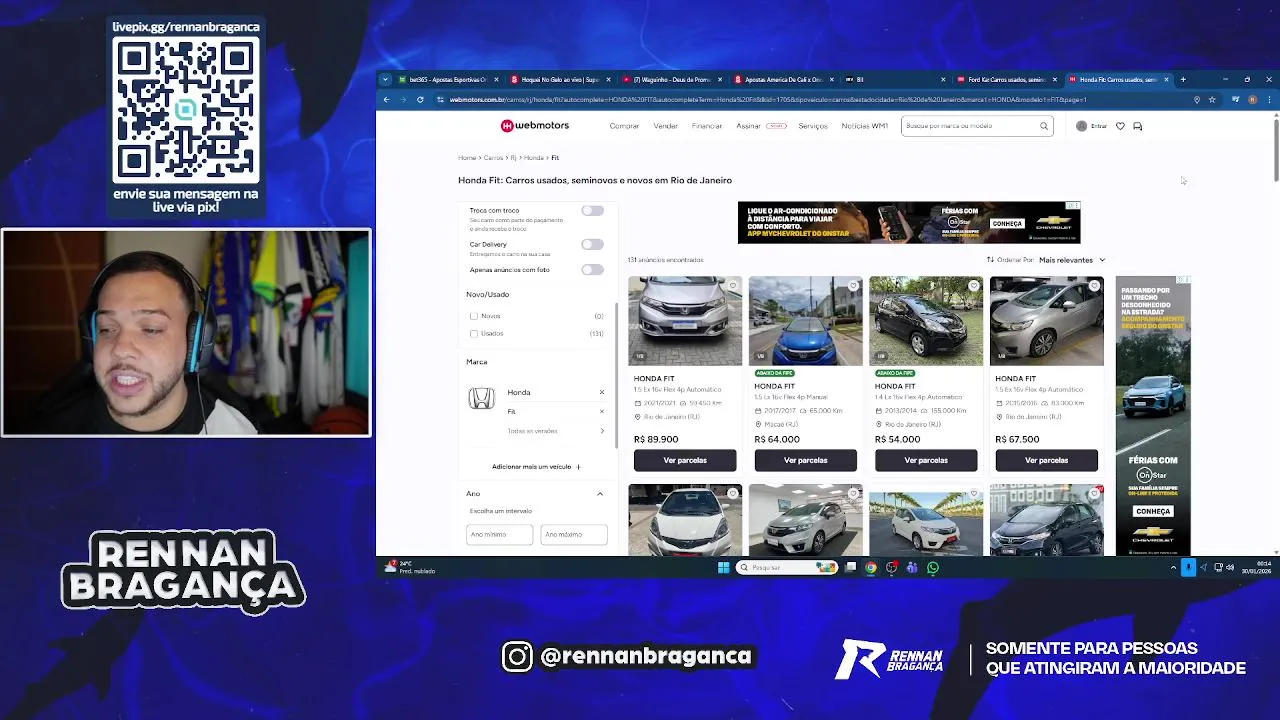Click the Entrar user avatar icon
Screen dimensions: 1280x720
[x=1081, y=126]
